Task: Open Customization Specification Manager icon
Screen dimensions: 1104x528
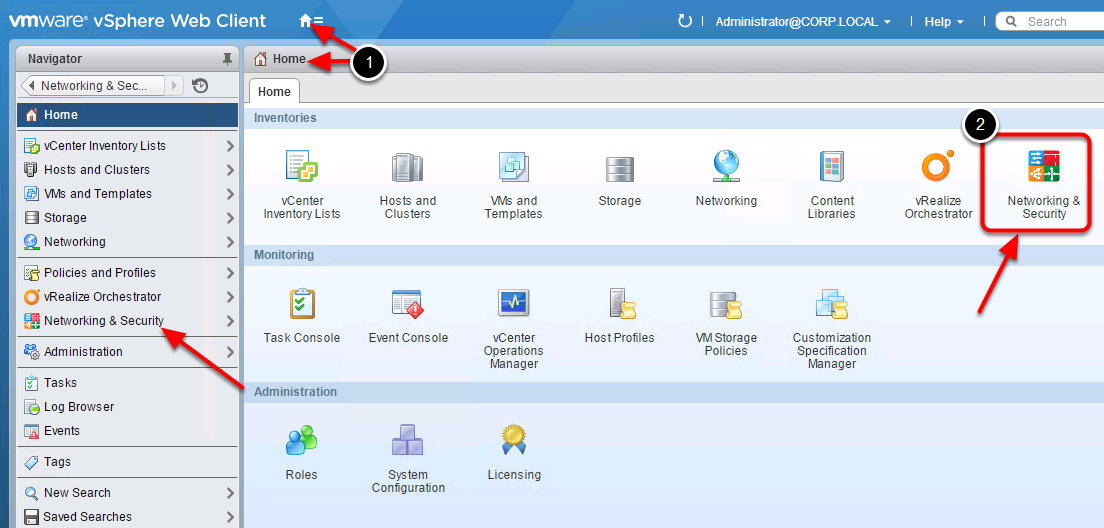Action: pyautogui.click(x=832, y=304)
